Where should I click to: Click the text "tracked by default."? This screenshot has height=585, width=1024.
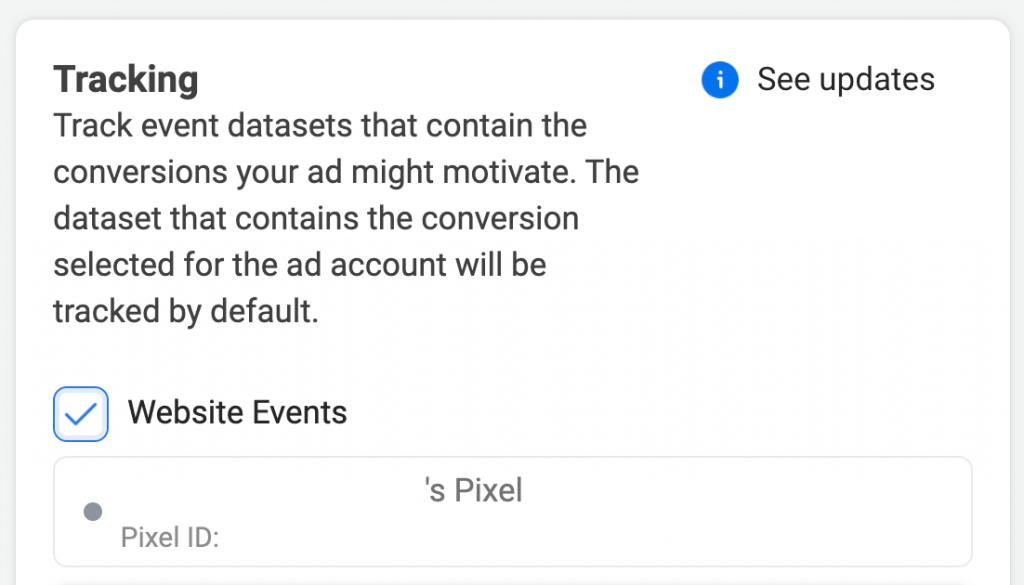186,311
